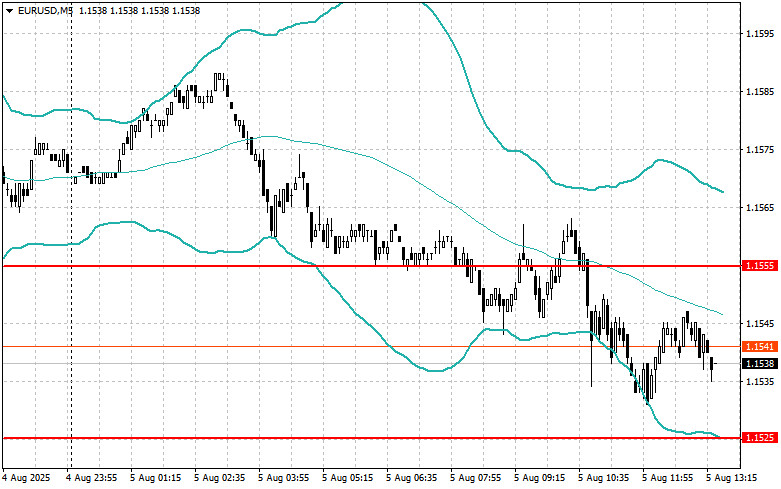Select the vertical dashed day separator line
781x489 pixels.
click(71, 234)
